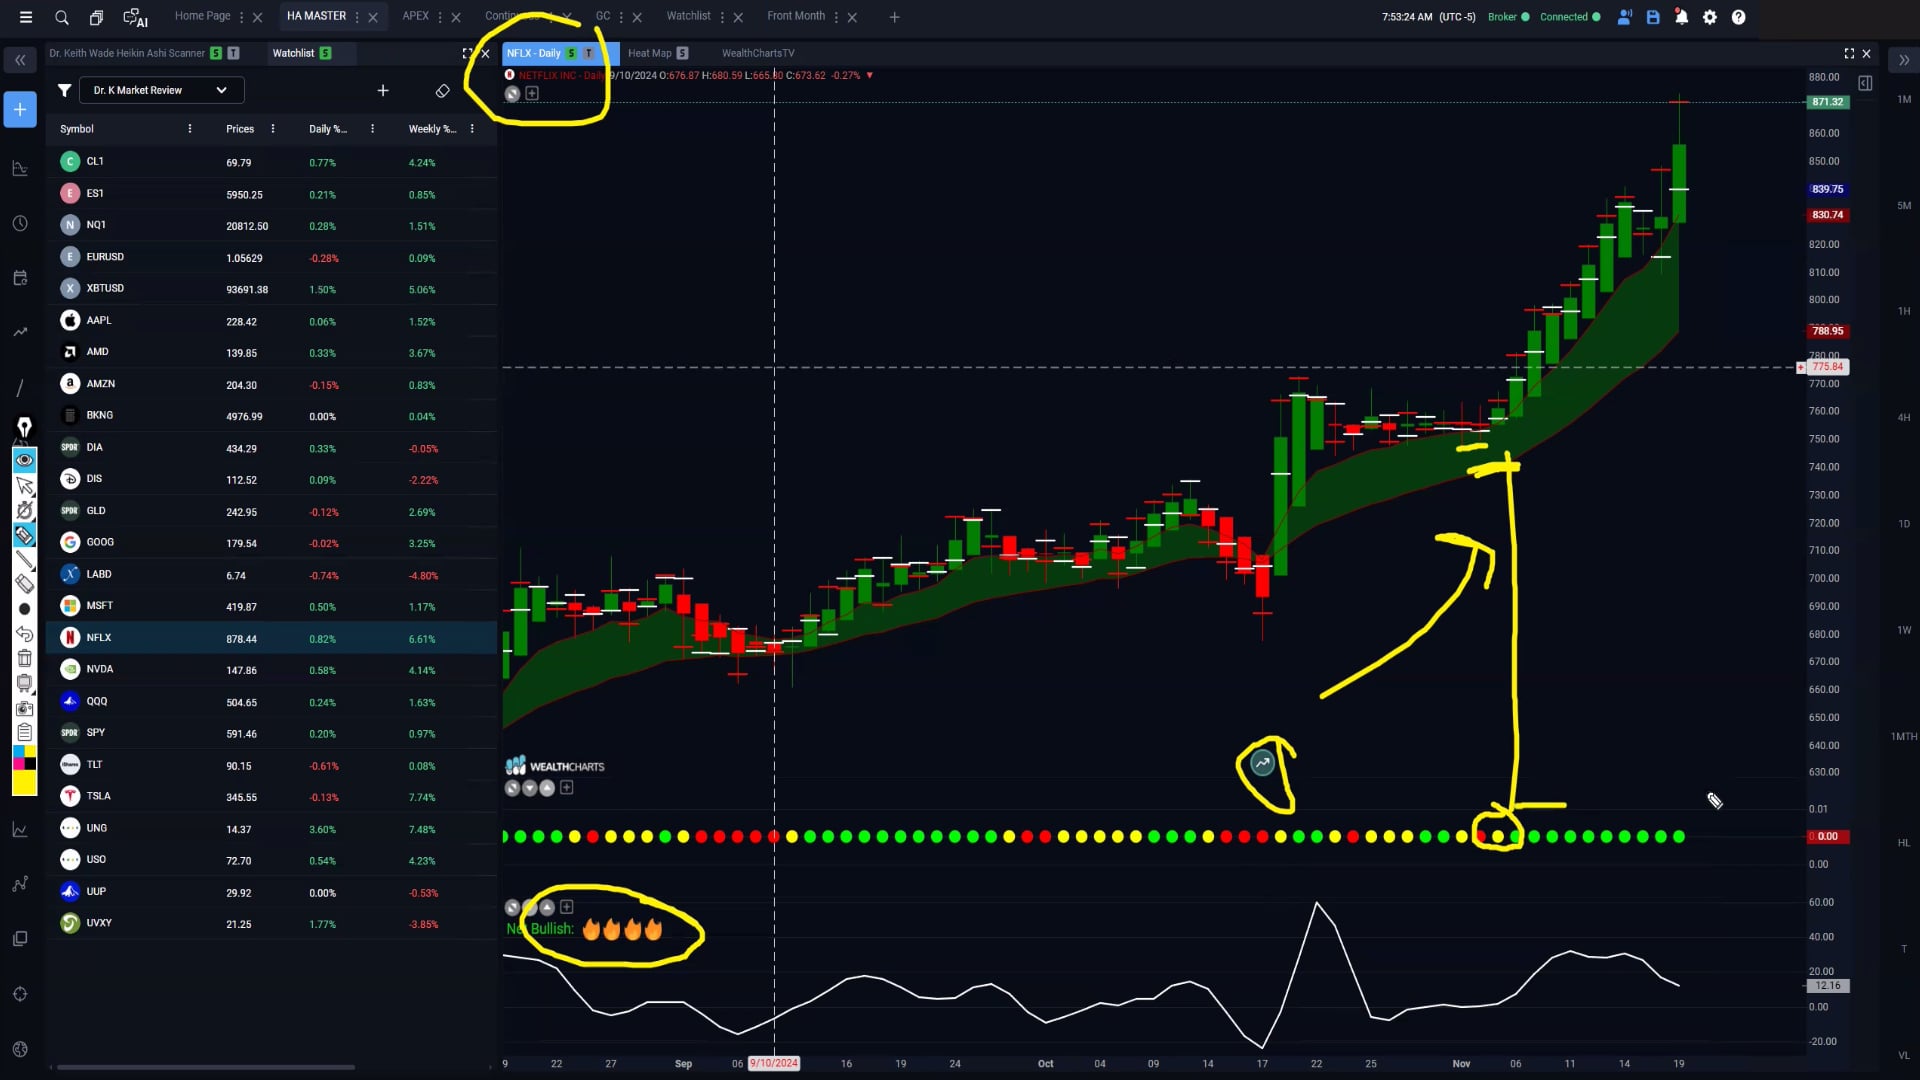Screen dimensions: 1920x1080
Task: Select the NVDA row in watchlist
Action: [271, 669]
